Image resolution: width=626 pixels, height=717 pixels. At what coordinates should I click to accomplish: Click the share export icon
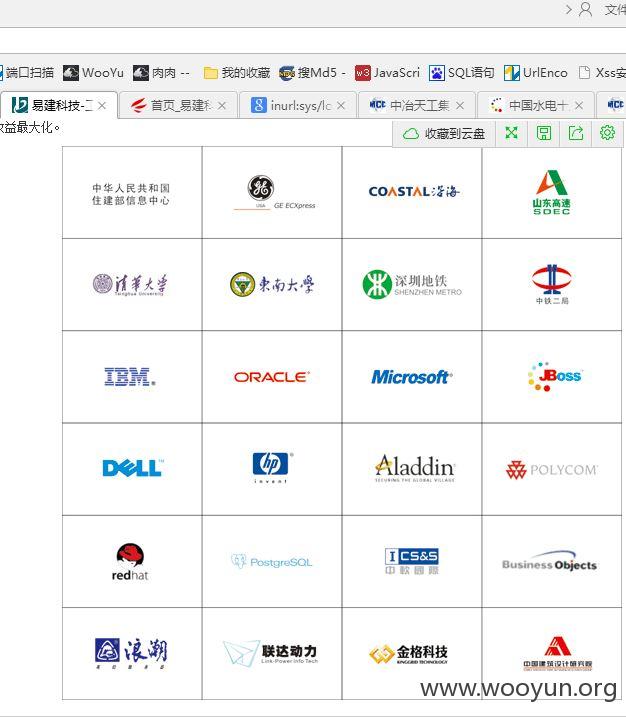(576, 133)
